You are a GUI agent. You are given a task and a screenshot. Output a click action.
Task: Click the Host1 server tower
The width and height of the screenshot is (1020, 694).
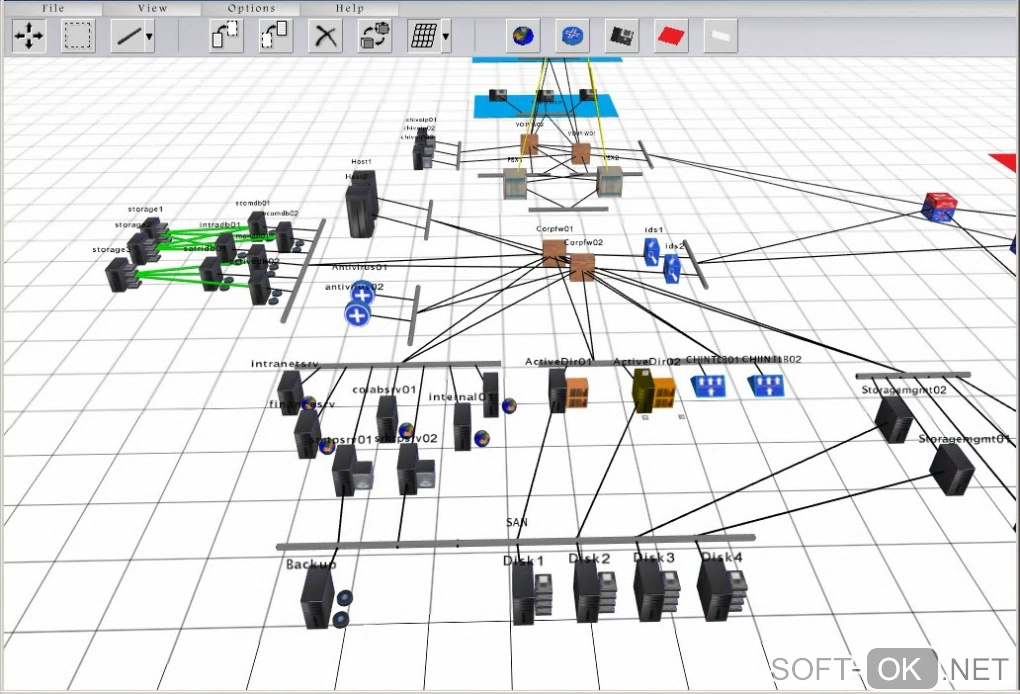[x=362, y=204]
